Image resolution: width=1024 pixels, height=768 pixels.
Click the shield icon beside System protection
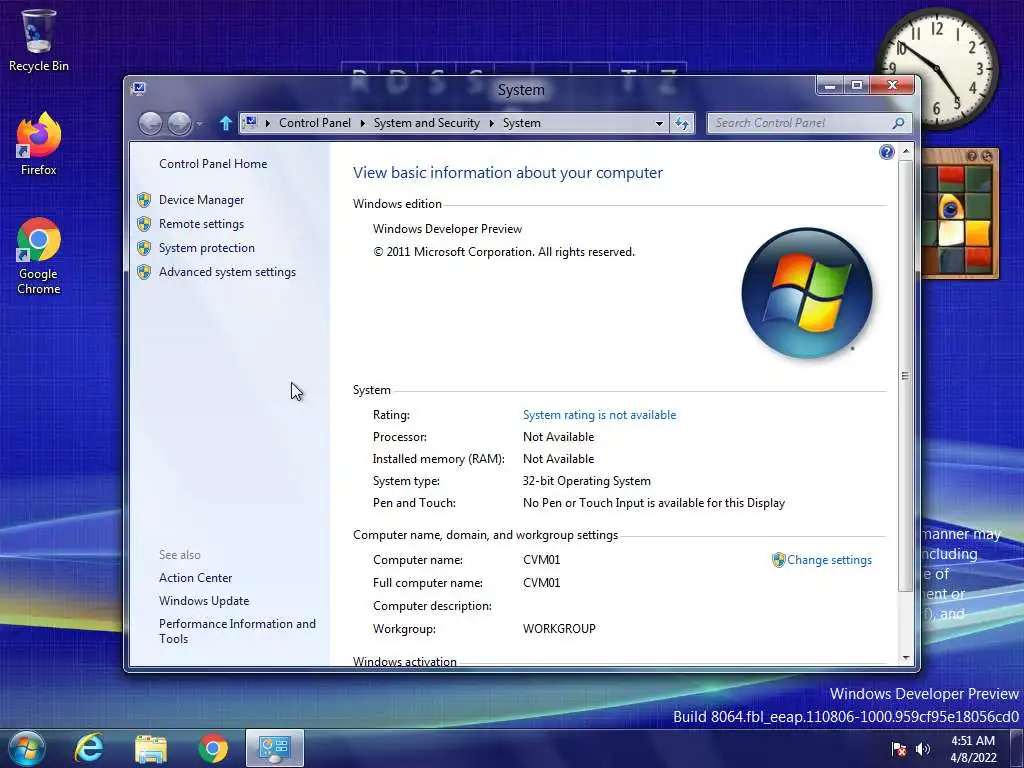(x=144, y=248)
